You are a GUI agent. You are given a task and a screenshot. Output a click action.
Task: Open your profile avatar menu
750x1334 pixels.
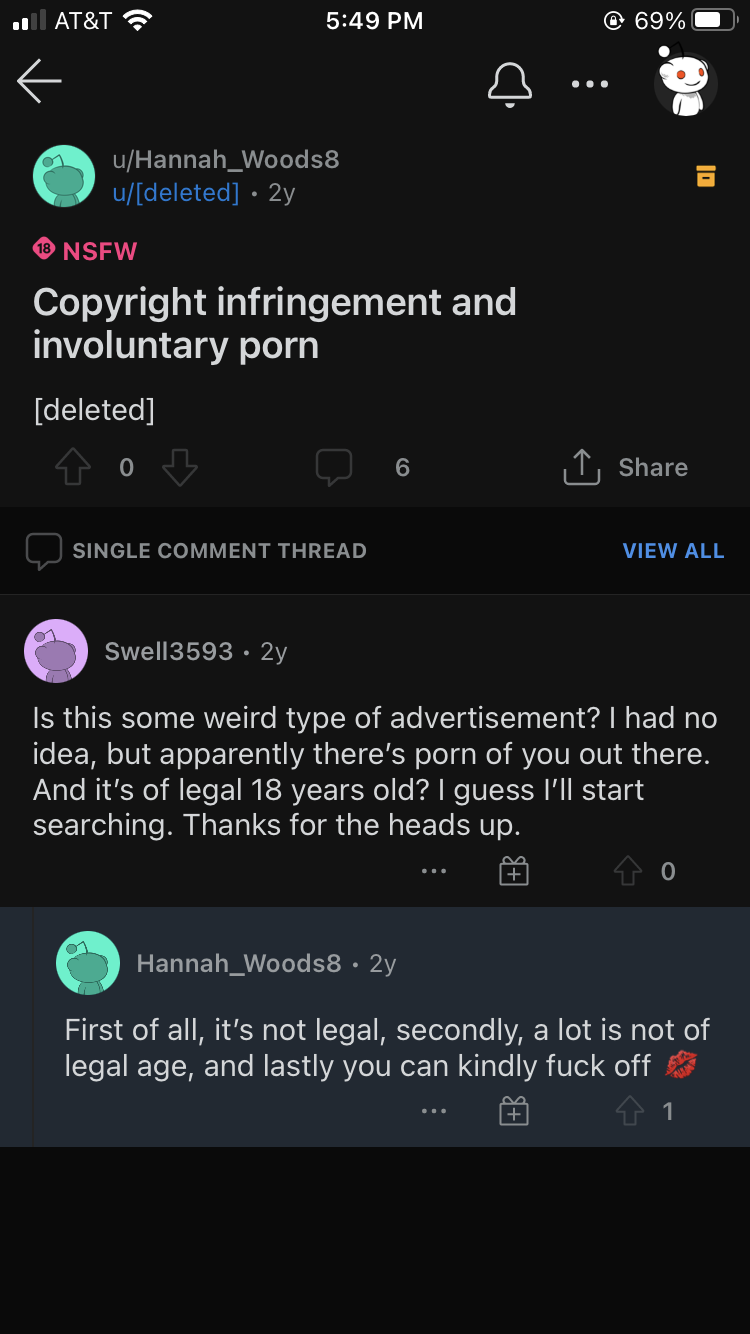click(686, 83)
